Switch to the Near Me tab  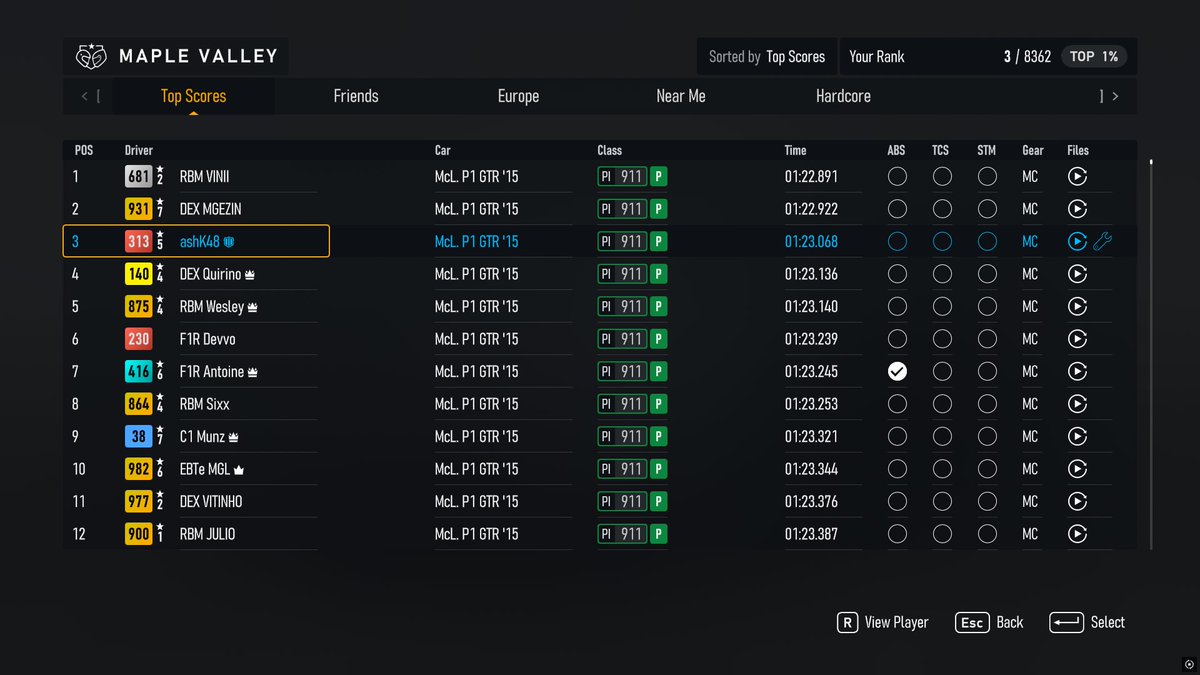pos(681,96)
